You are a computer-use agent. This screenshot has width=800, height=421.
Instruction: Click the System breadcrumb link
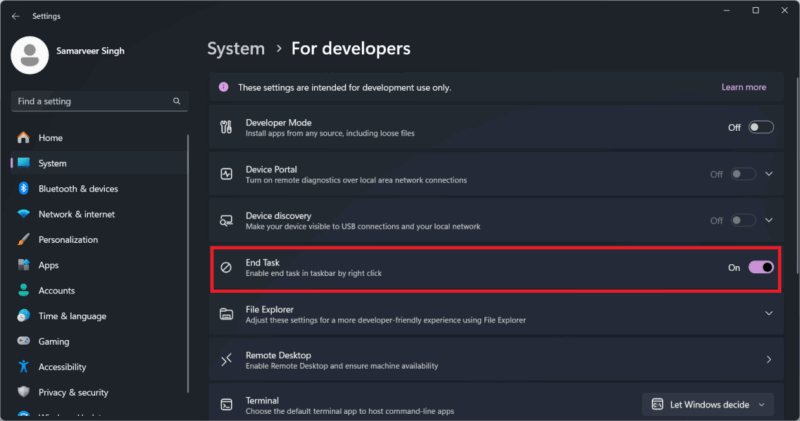coord(236,49)
